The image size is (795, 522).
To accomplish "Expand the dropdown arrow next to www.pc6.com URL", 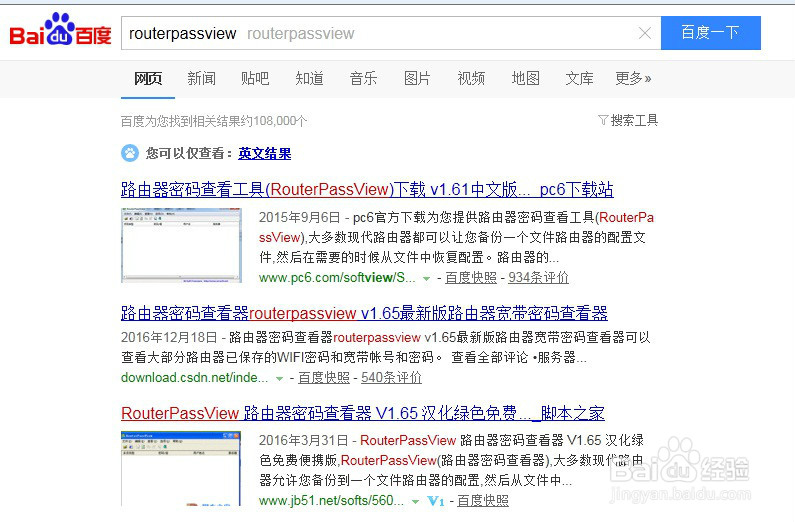I will click(426, 279).
